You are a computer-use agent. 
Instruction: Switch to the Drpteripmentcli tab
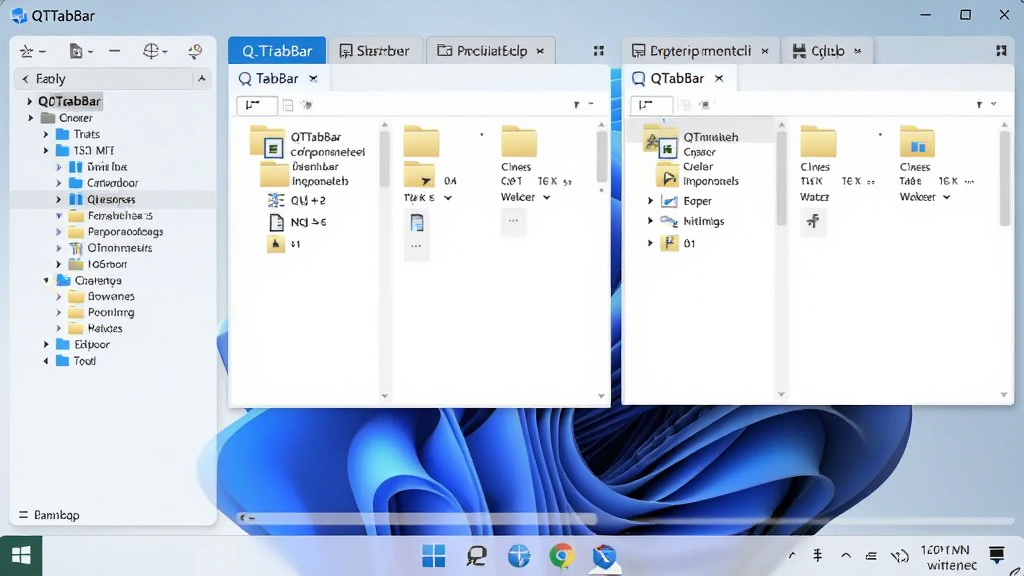pos(700,50)
